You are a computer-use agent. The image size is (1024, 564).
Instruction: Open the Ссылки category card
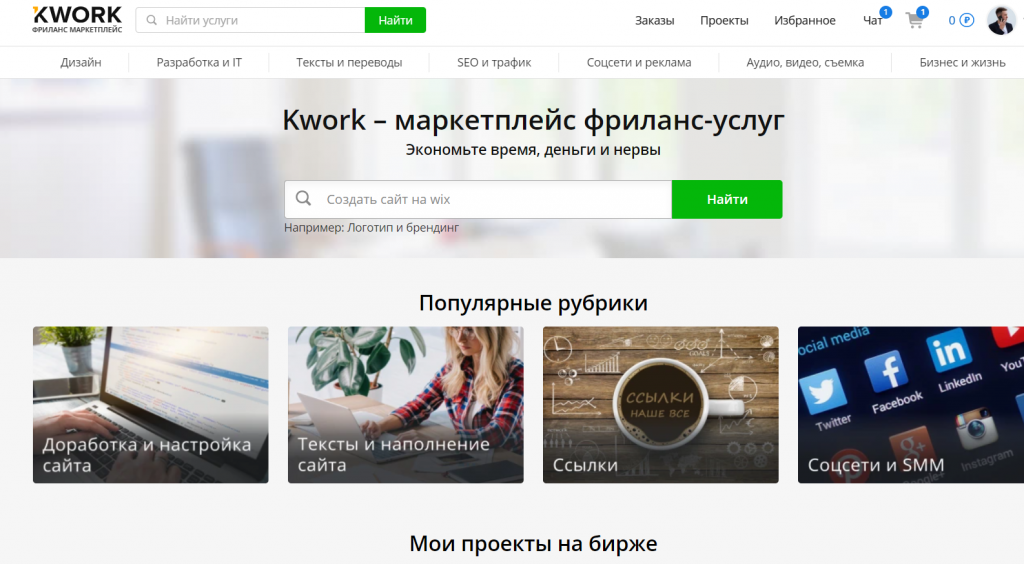[x=660, y=405]
